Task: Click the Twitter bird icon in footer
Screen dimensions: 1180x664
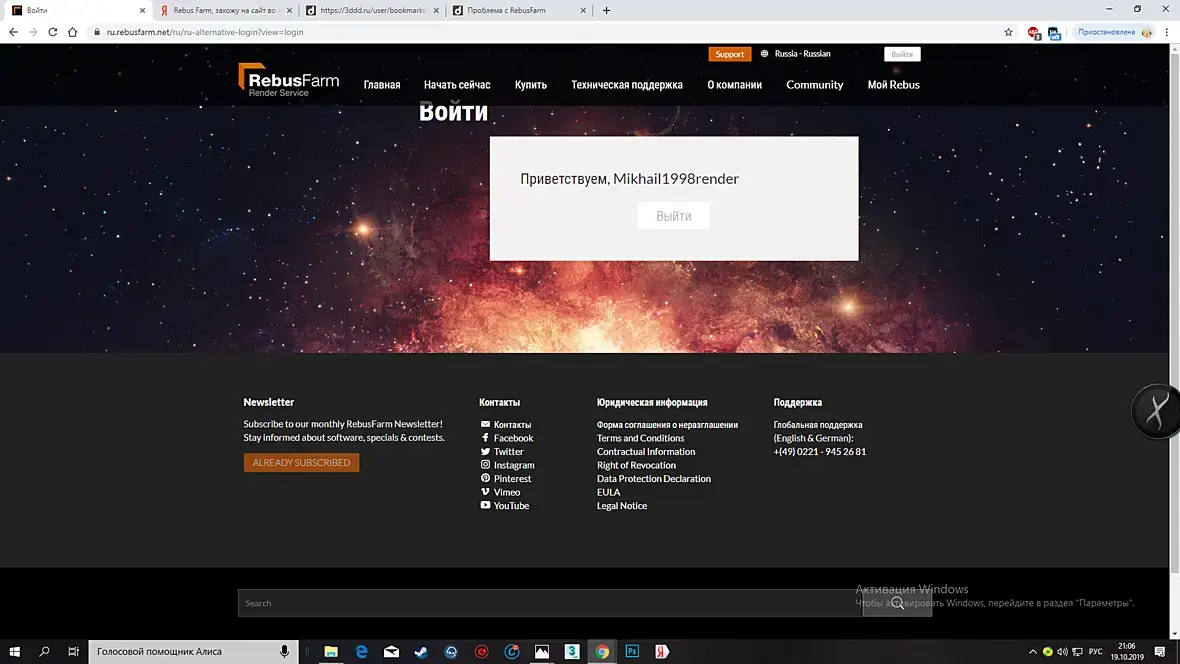Action: click(x=485, y=452)
